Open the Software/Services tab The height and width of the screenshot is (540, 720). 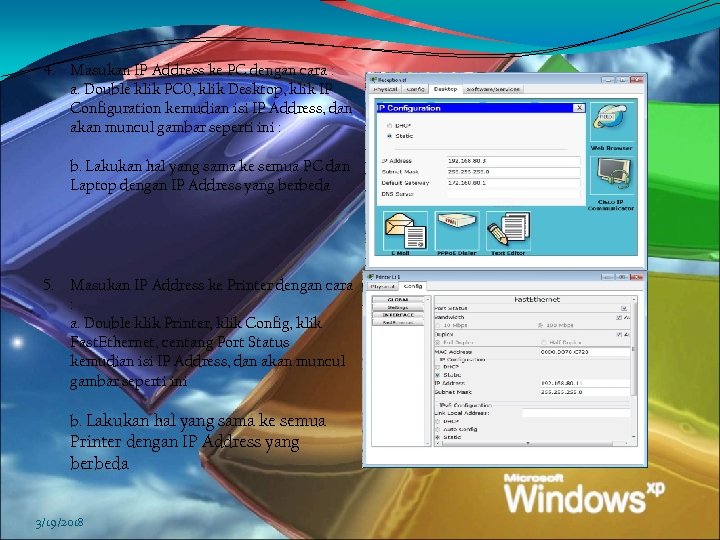click(493, 89)
